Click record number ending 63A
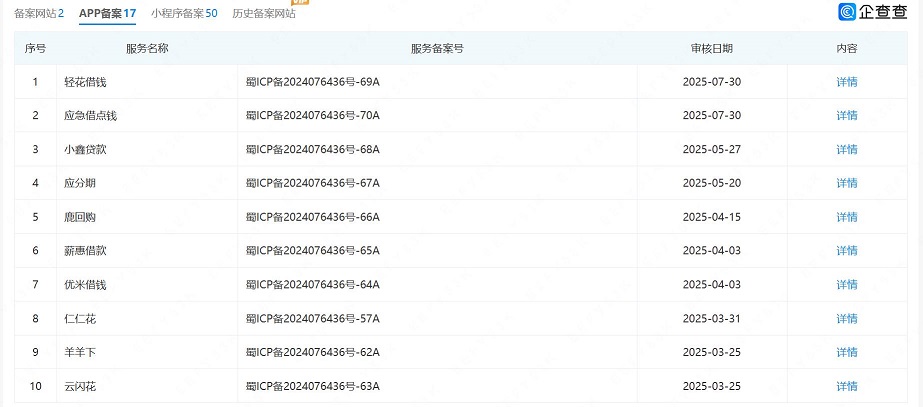 pyautogui.click(x=313, y=386)
